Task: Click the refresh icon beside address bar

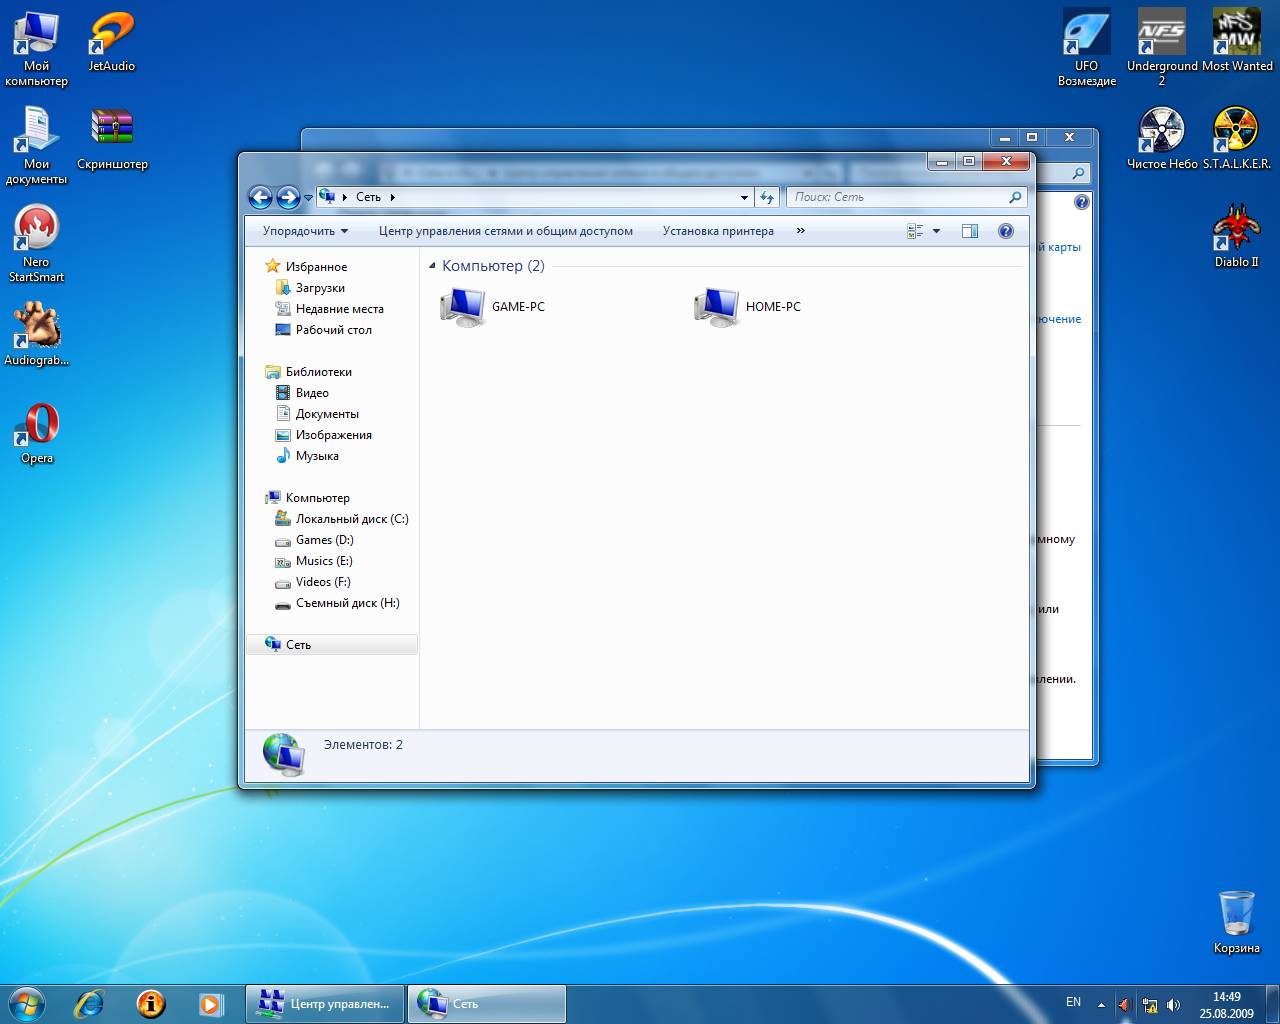Action: tap(767, 197)
